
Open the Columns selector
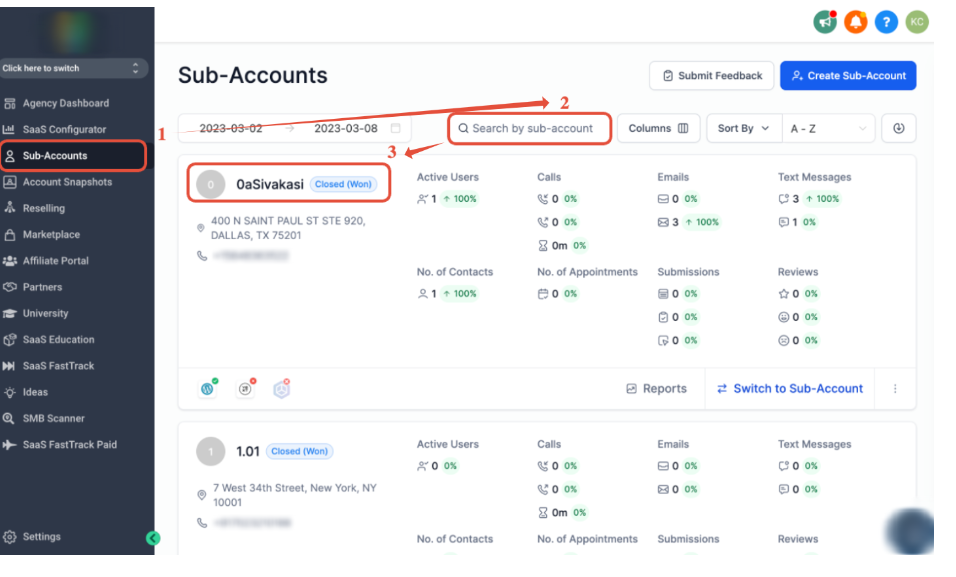658,128
